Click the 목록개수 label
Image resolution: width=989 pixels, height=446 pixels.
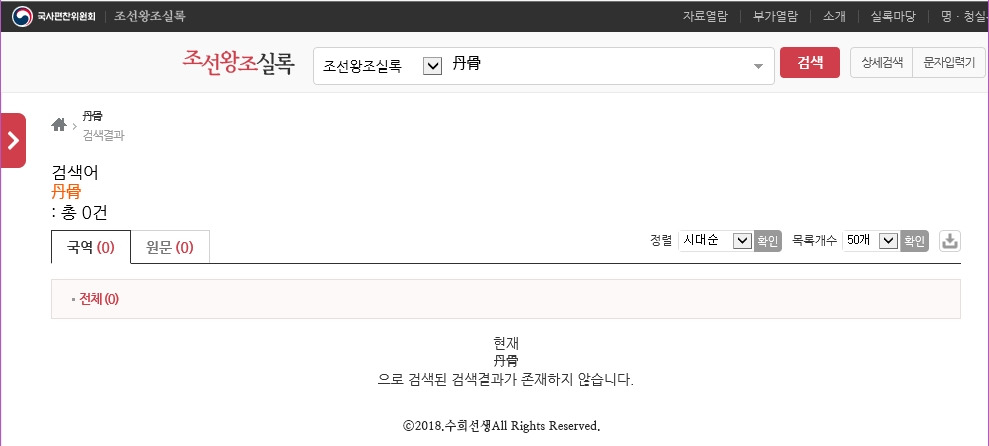[814, 240]
